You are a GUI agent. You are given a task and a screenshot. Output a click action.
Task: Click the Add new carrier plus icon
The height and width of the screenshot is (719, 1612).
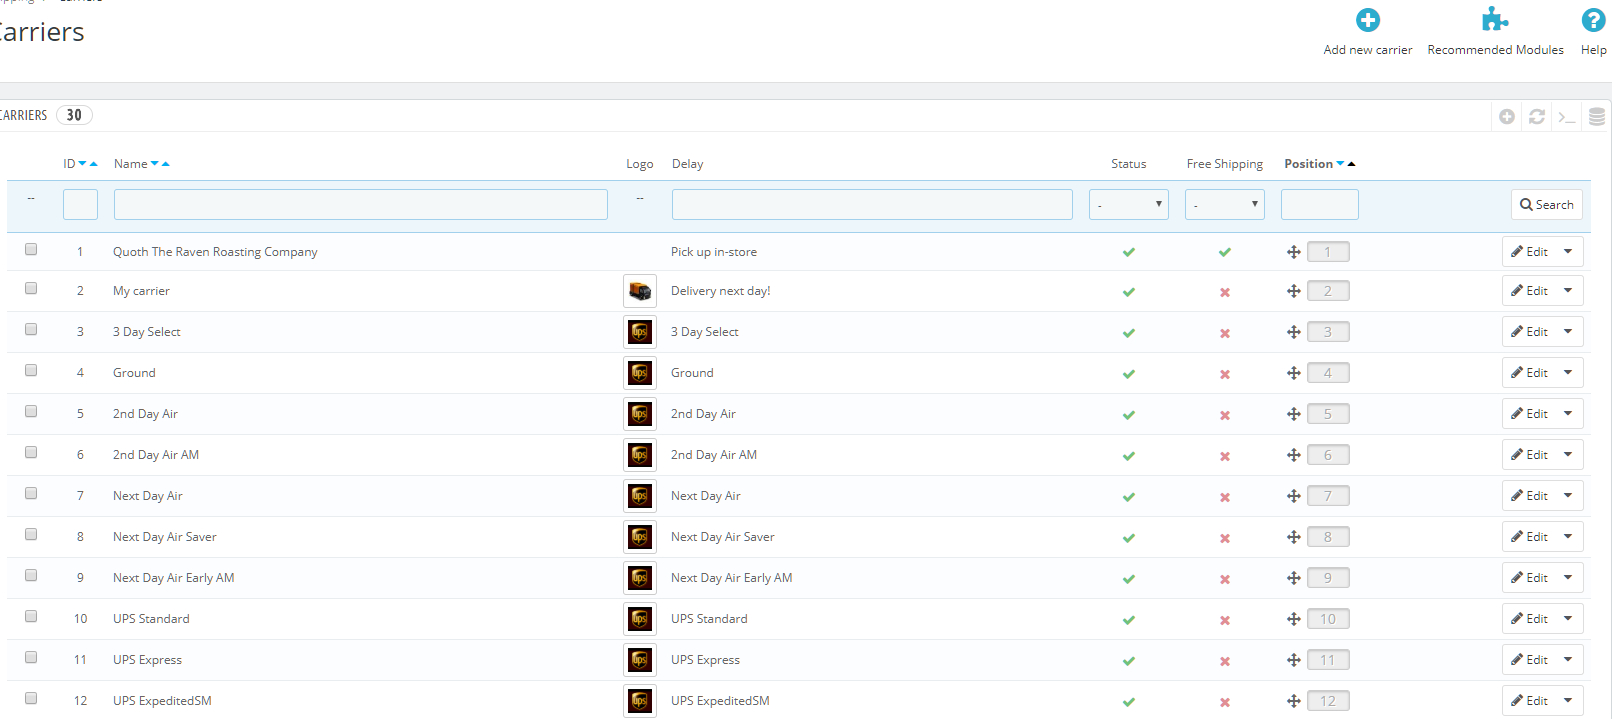(x=1367, y=20)
